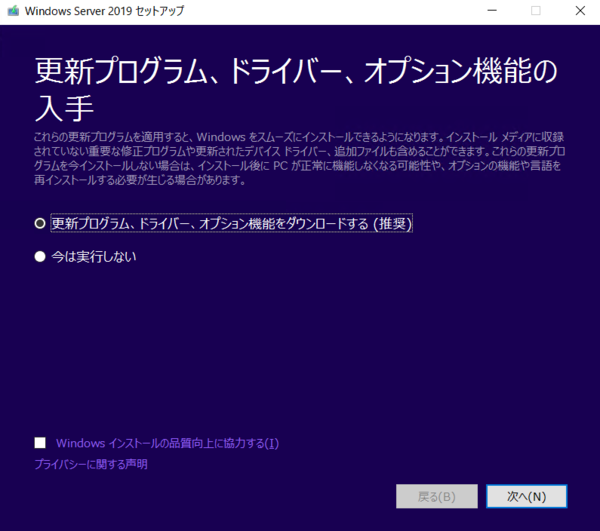
Task: Click the (推奨) text in the first option
Action: (393, 223)
